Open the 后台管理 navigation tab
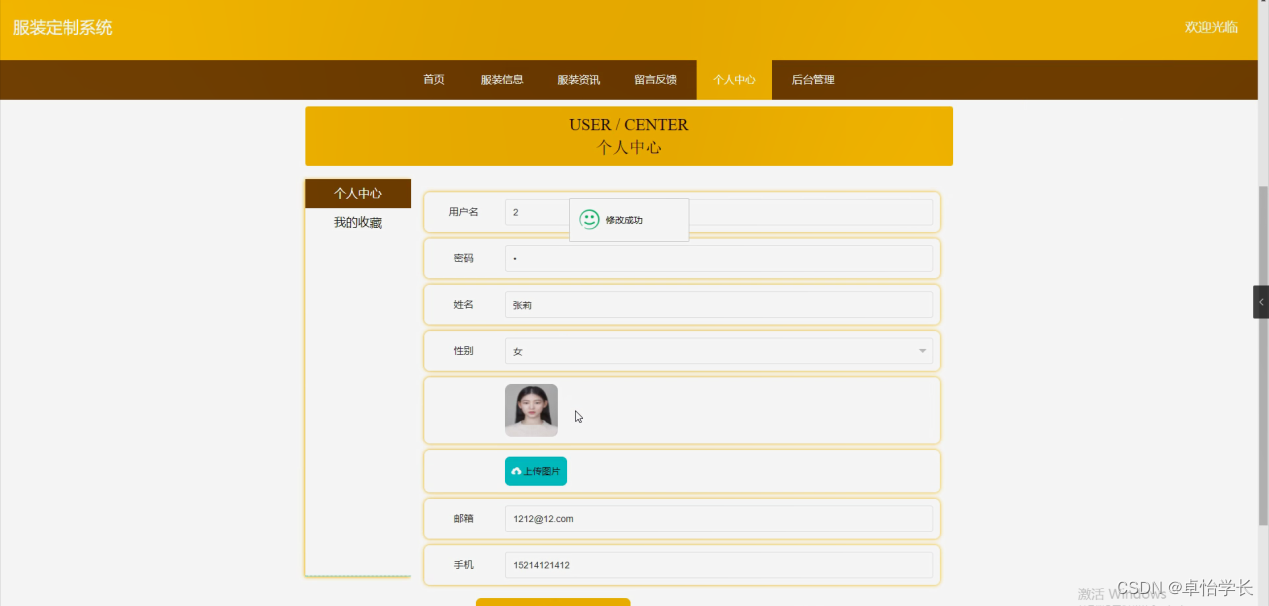The image size is (1269, 606). tap(813, 80)
